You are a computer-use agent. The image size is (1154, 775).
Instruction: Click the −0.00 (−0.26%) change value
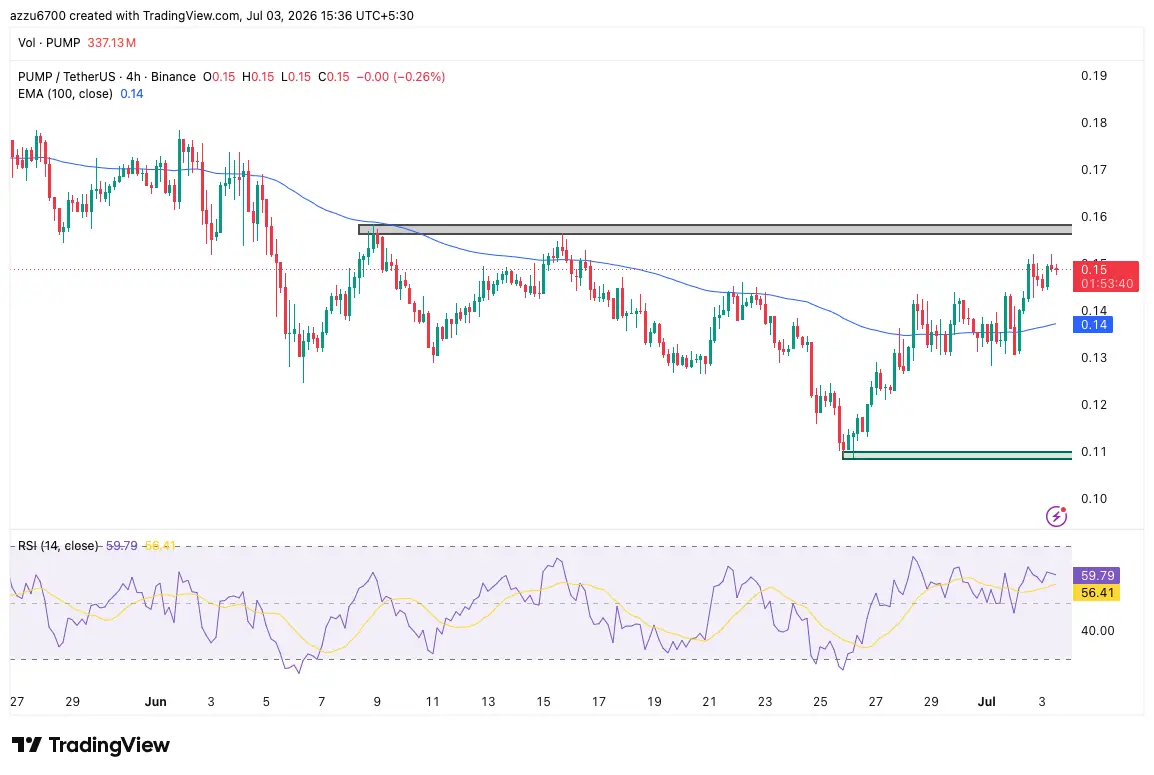[400, 77]
